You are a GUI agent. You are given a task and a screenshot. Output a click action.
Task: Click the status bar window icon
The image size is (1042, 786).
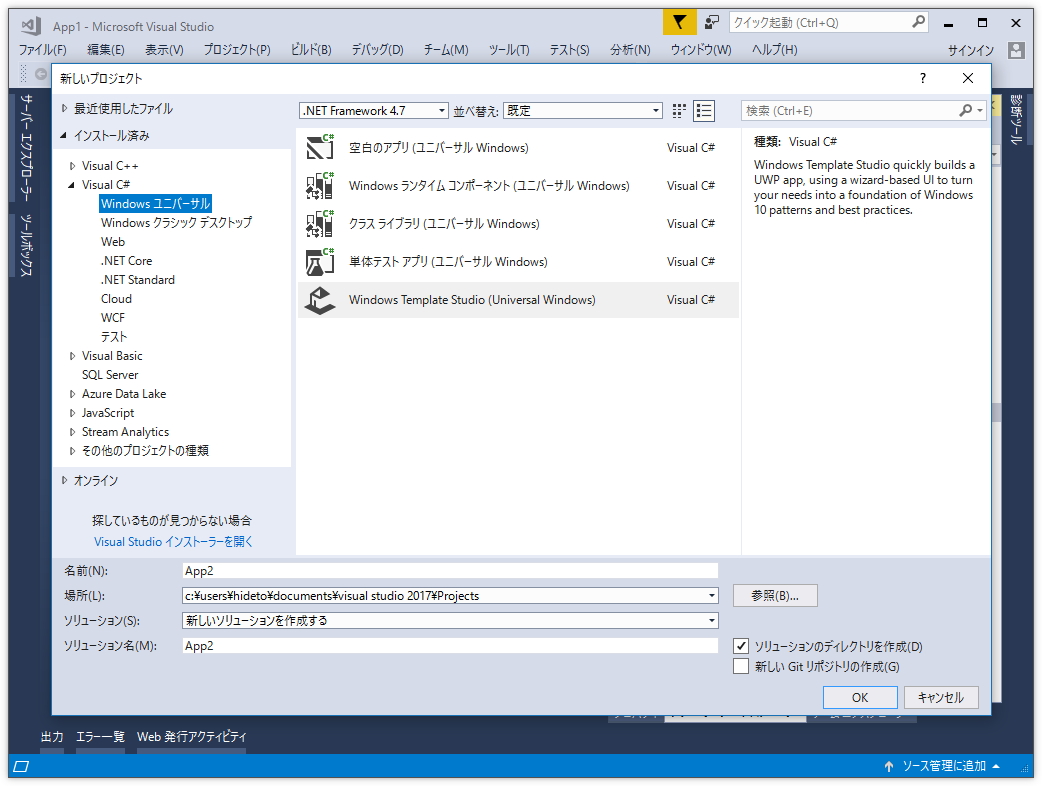pyautogui.click(x=21, y=766)
